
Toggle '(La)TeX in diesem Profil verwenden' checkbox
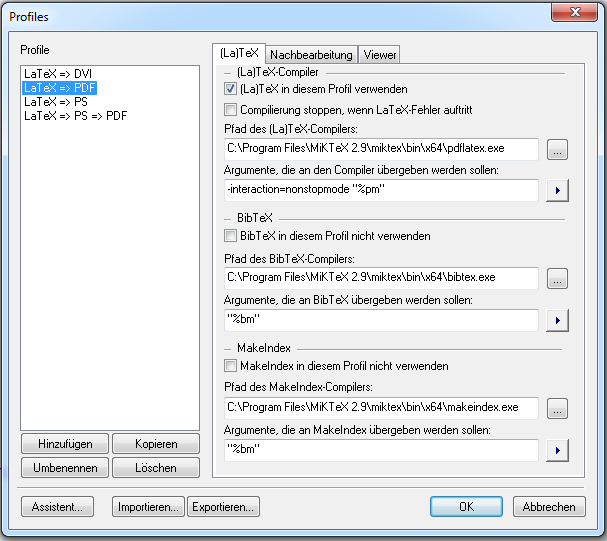click(x=232, y=89)
